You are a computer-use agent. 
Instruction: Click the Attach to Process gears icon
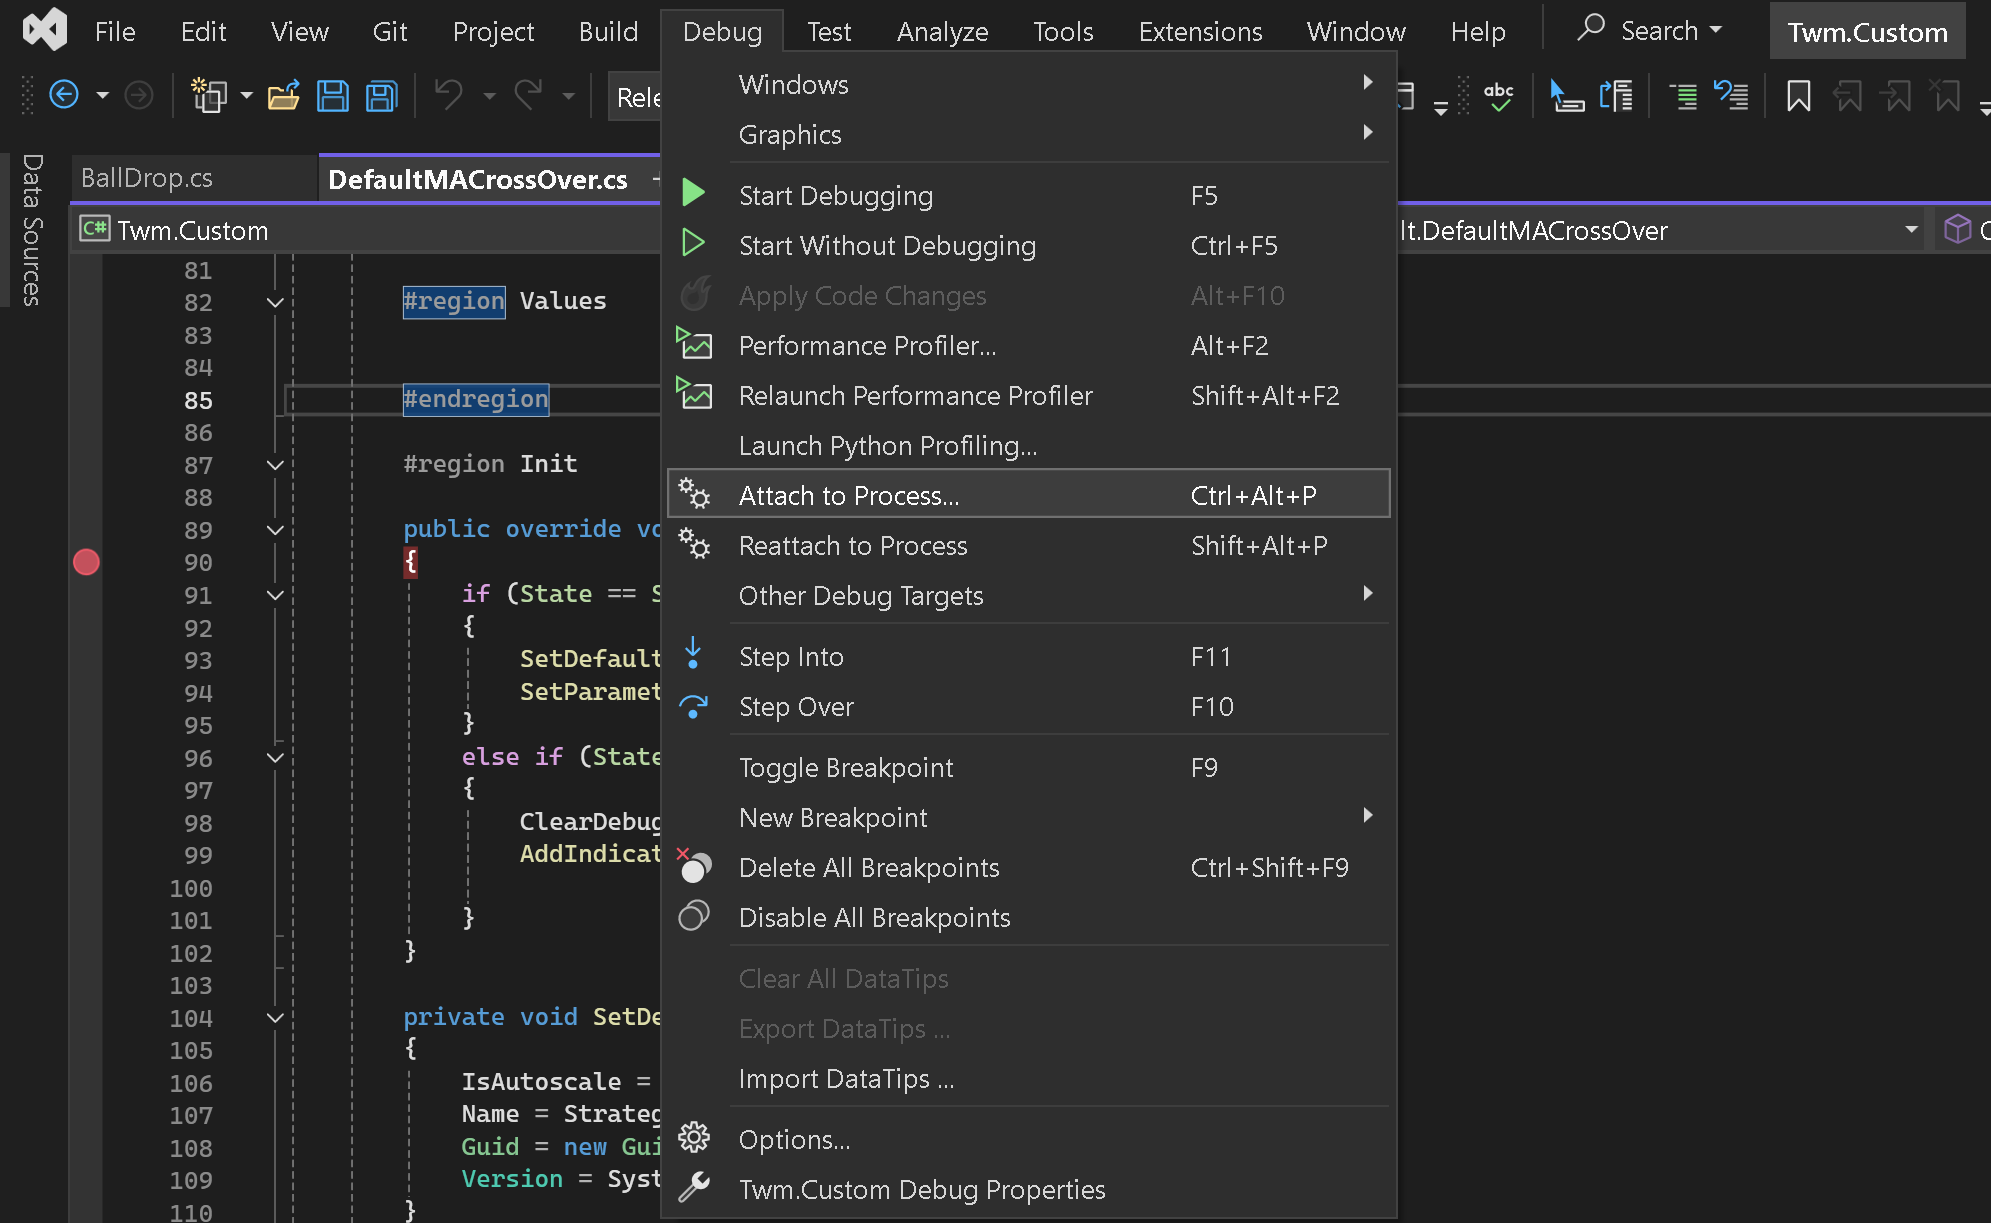694,494
